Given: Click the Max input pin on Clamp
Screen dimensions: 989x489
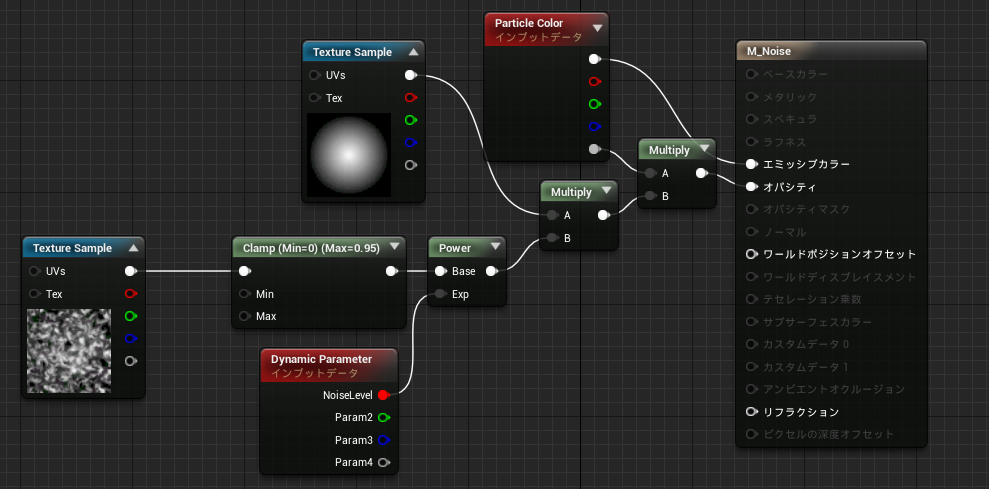Looking at the screenshot, I should click(x=245, y=315).
